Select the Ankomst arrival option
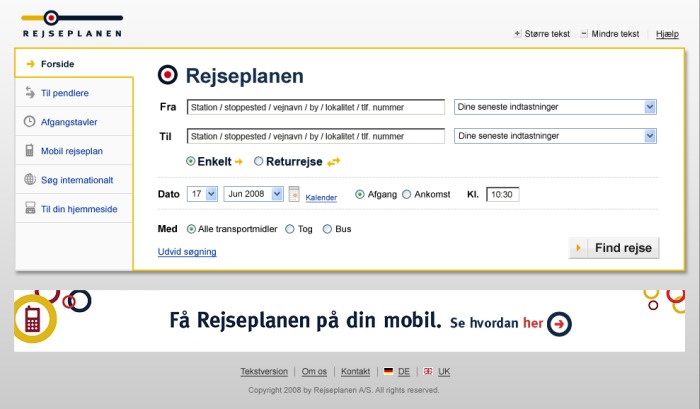This screenshot has height=409, width=700. [407, 194]
